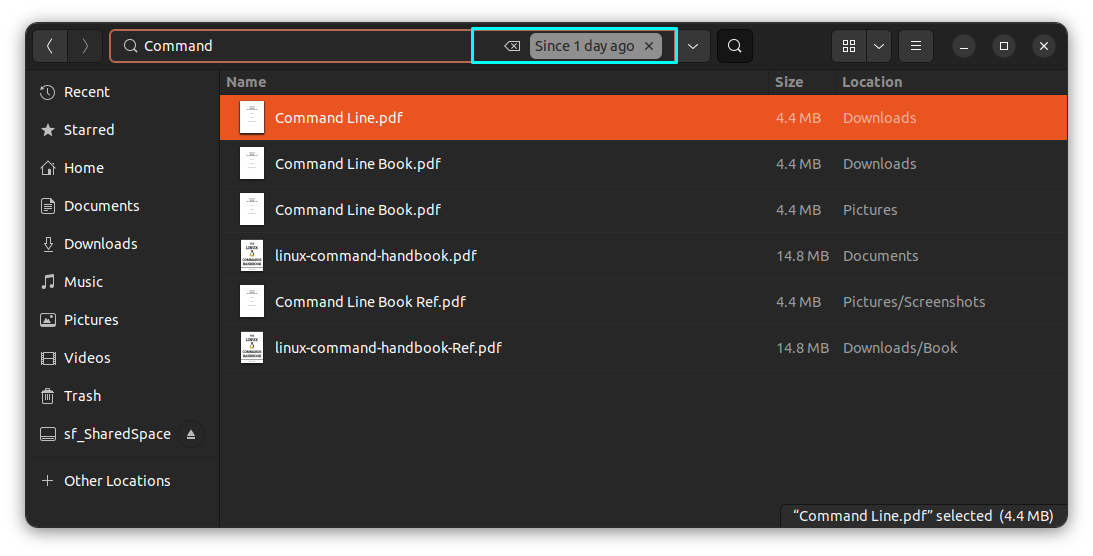Screen dimensions: 1093x556
Task: Open the hamburger main menu
Action: pyautogui.click(x=916, y=46)
